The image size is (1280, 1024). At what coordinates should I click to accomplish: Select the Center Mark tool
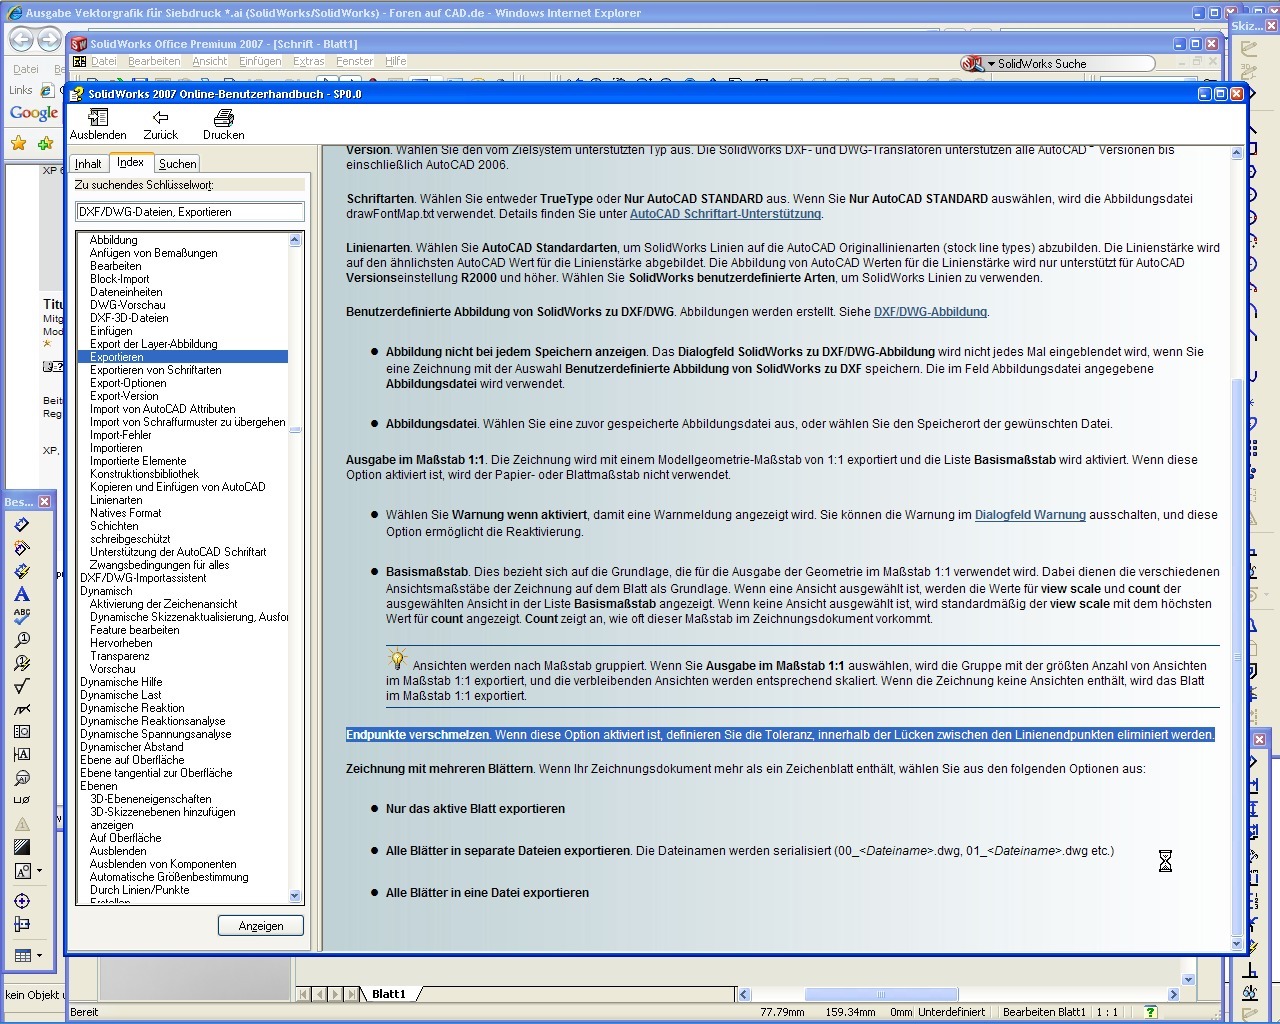pyautogui.click(x=22, y=901)
